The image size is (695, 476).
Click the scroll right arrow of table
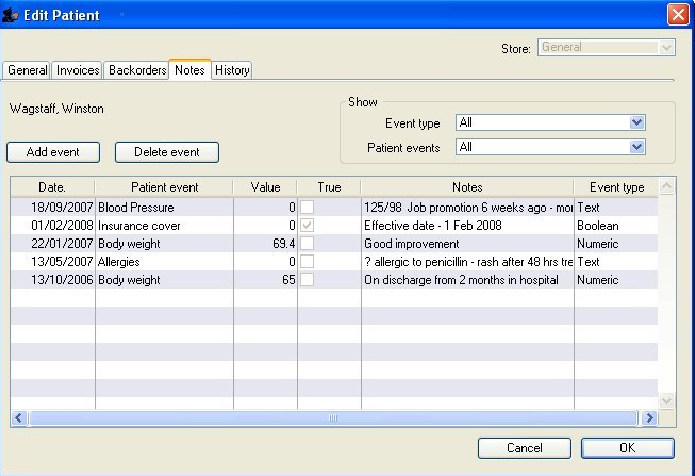click(x=649, y=418)
